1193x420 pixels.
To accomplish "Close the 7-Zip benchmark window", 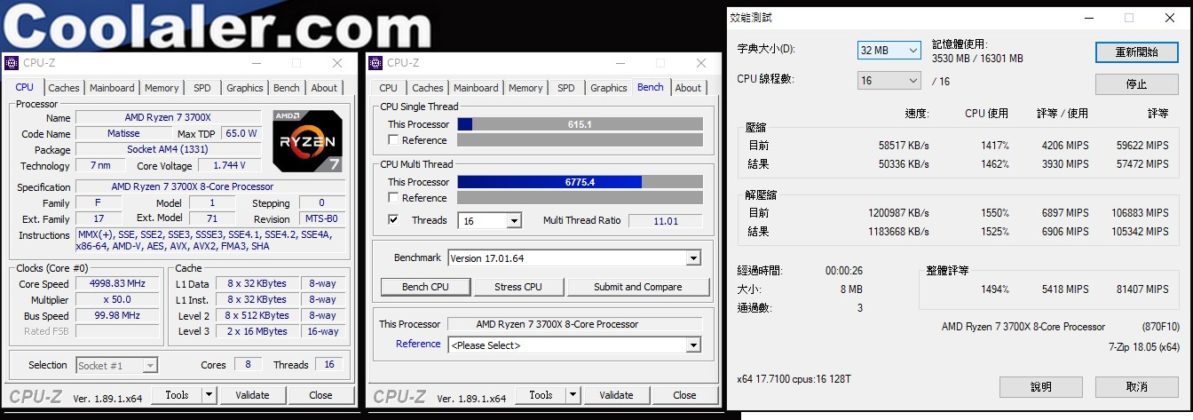I will (1169, 18).
